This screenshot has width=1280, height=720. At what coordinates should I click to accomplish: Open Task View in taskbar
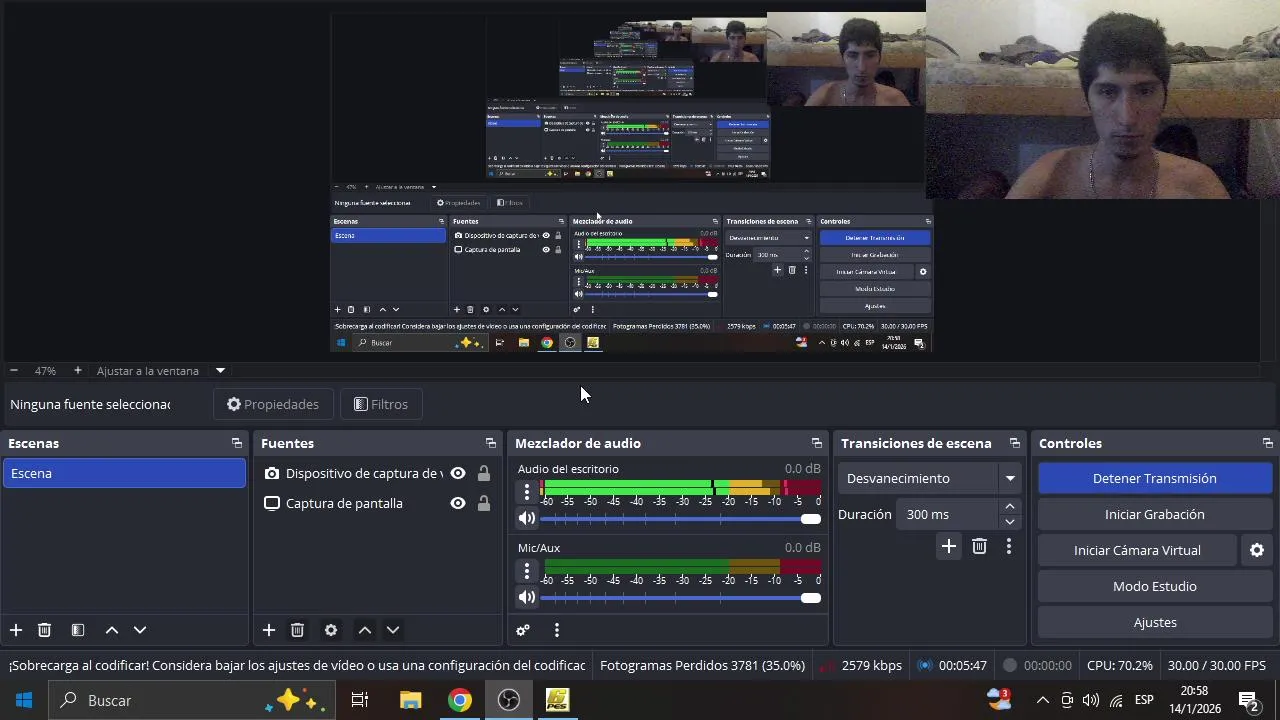pos(360,700)
